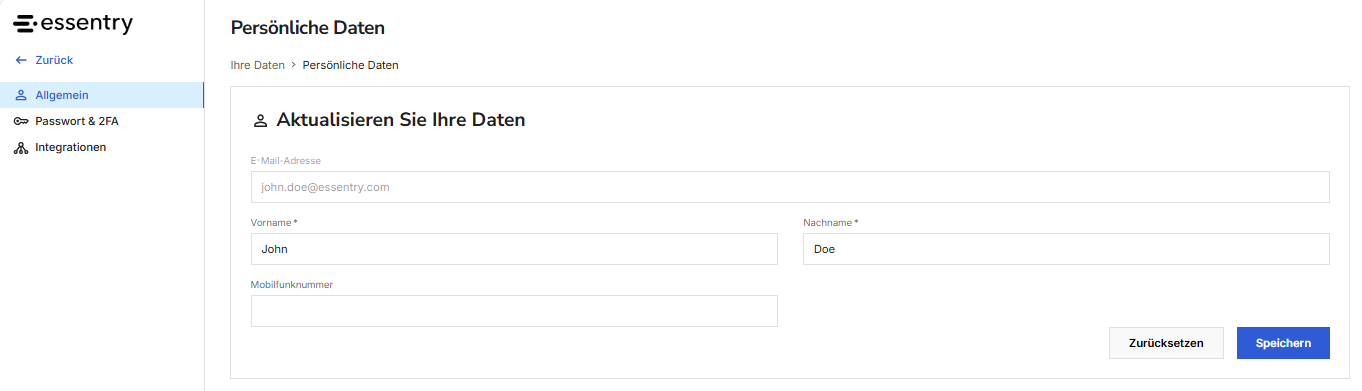Focus the empty Mobilfunknummer field
This screenshot has height=391, width=1362.
(x=514, y=311)
